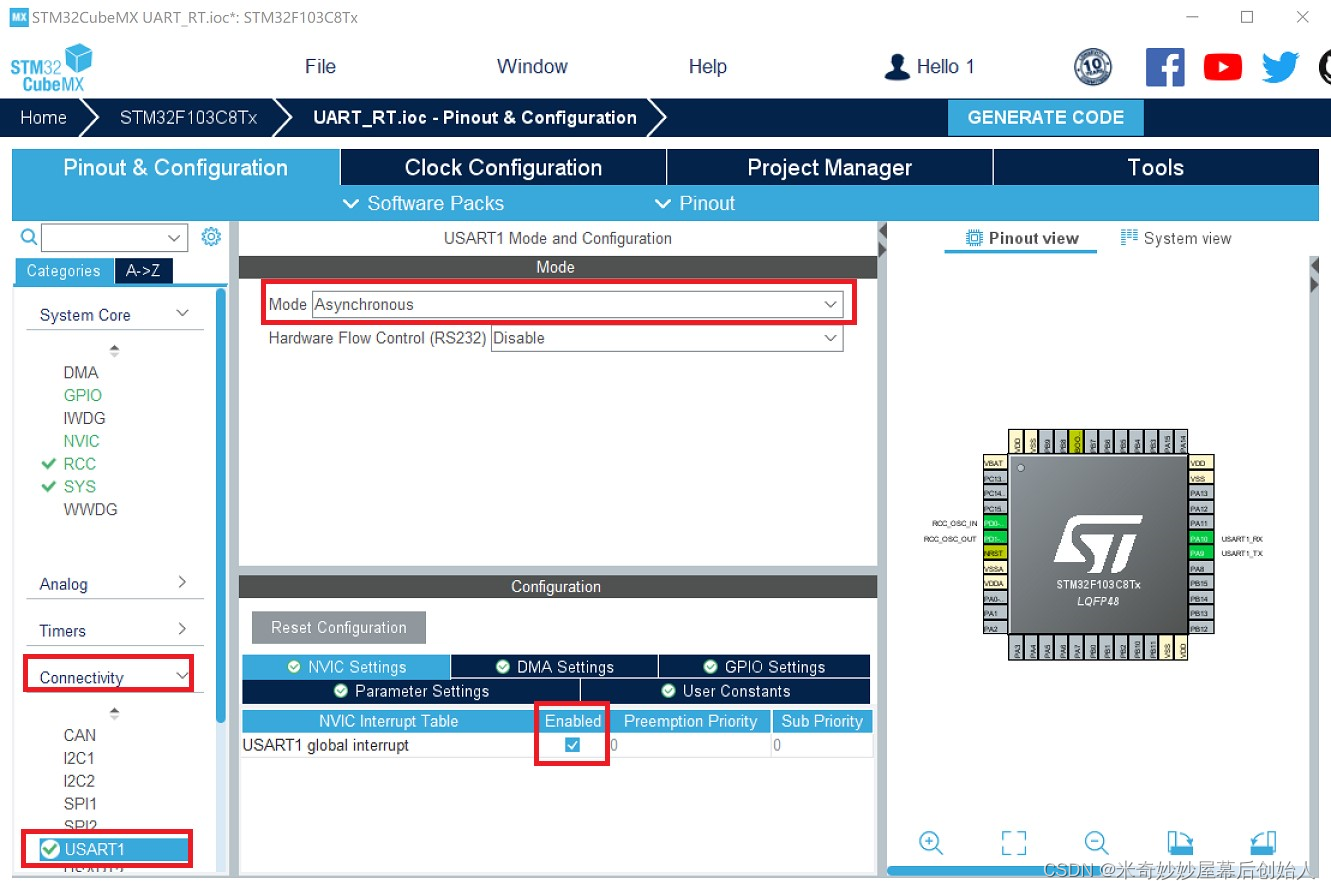
Task: Switch to the Tools tab
Action: [1156, 168]
